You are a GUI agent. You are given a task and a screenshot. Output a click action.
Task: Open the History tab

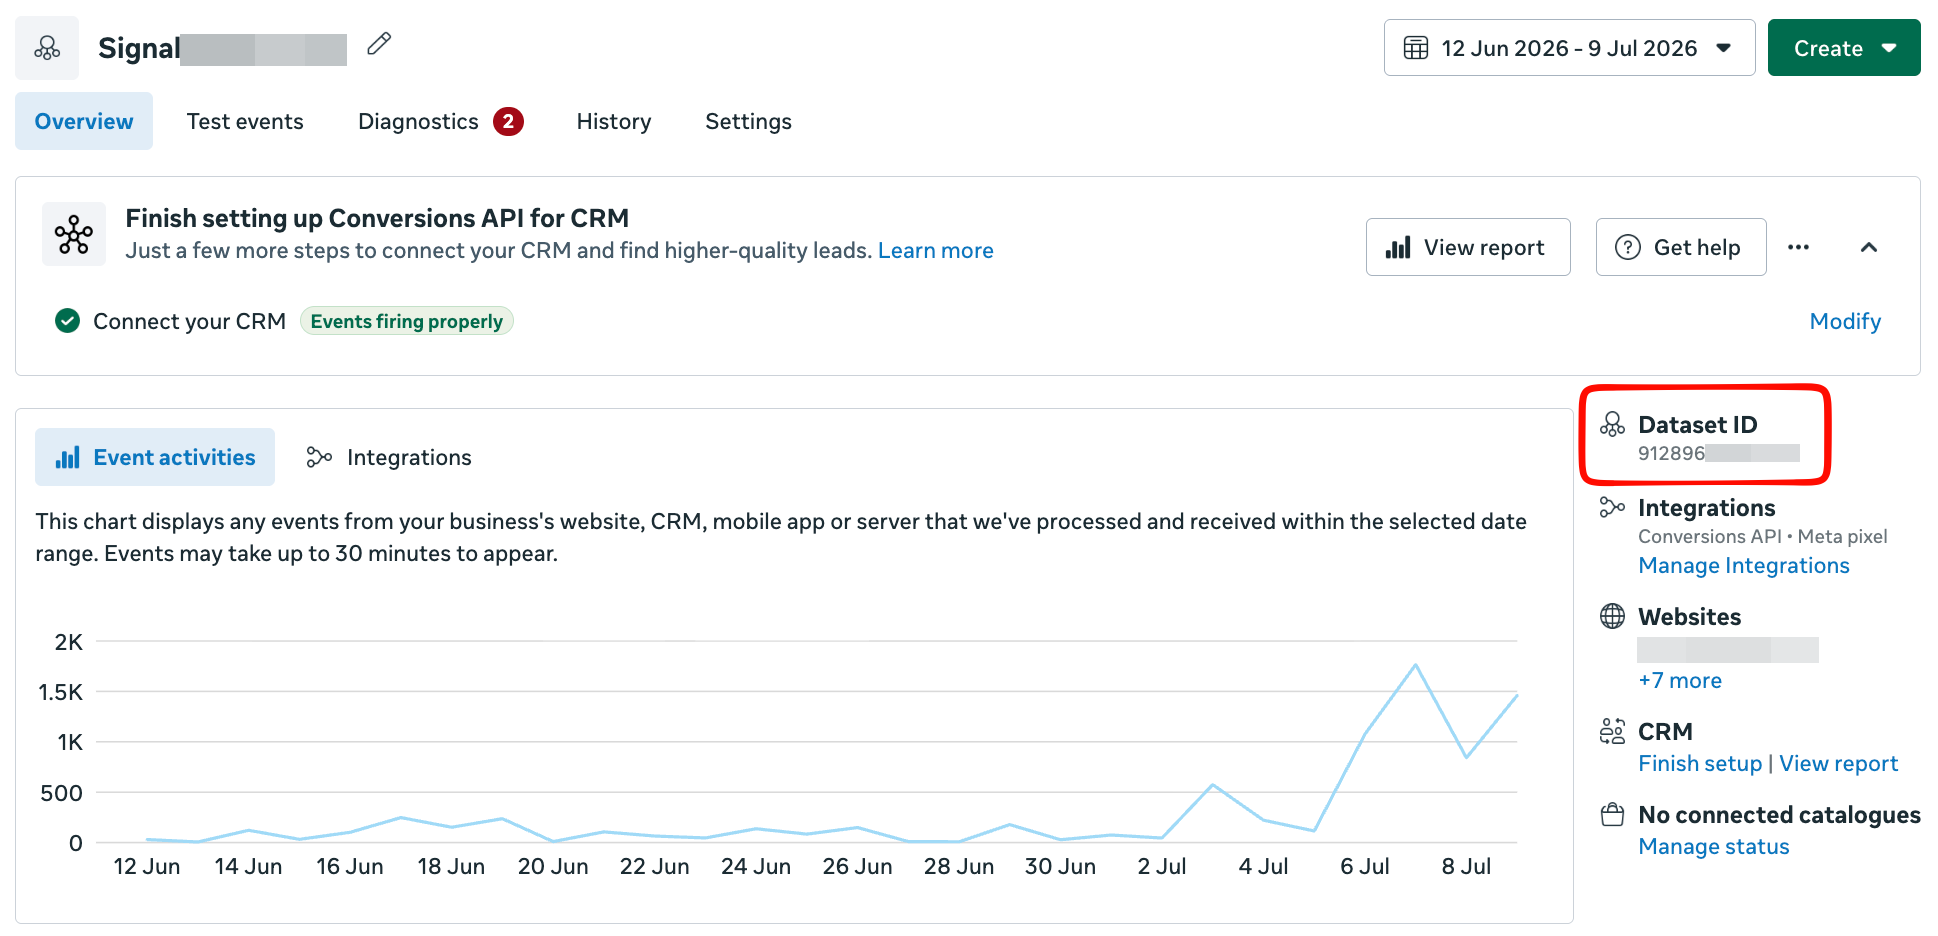pos(614,121)
